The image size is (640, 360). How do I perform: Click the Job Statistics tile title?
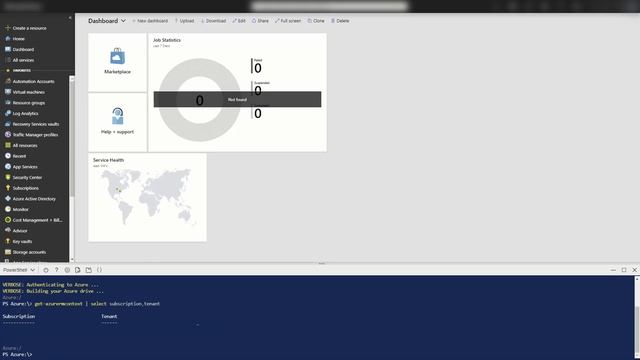(x=167, y=40)
